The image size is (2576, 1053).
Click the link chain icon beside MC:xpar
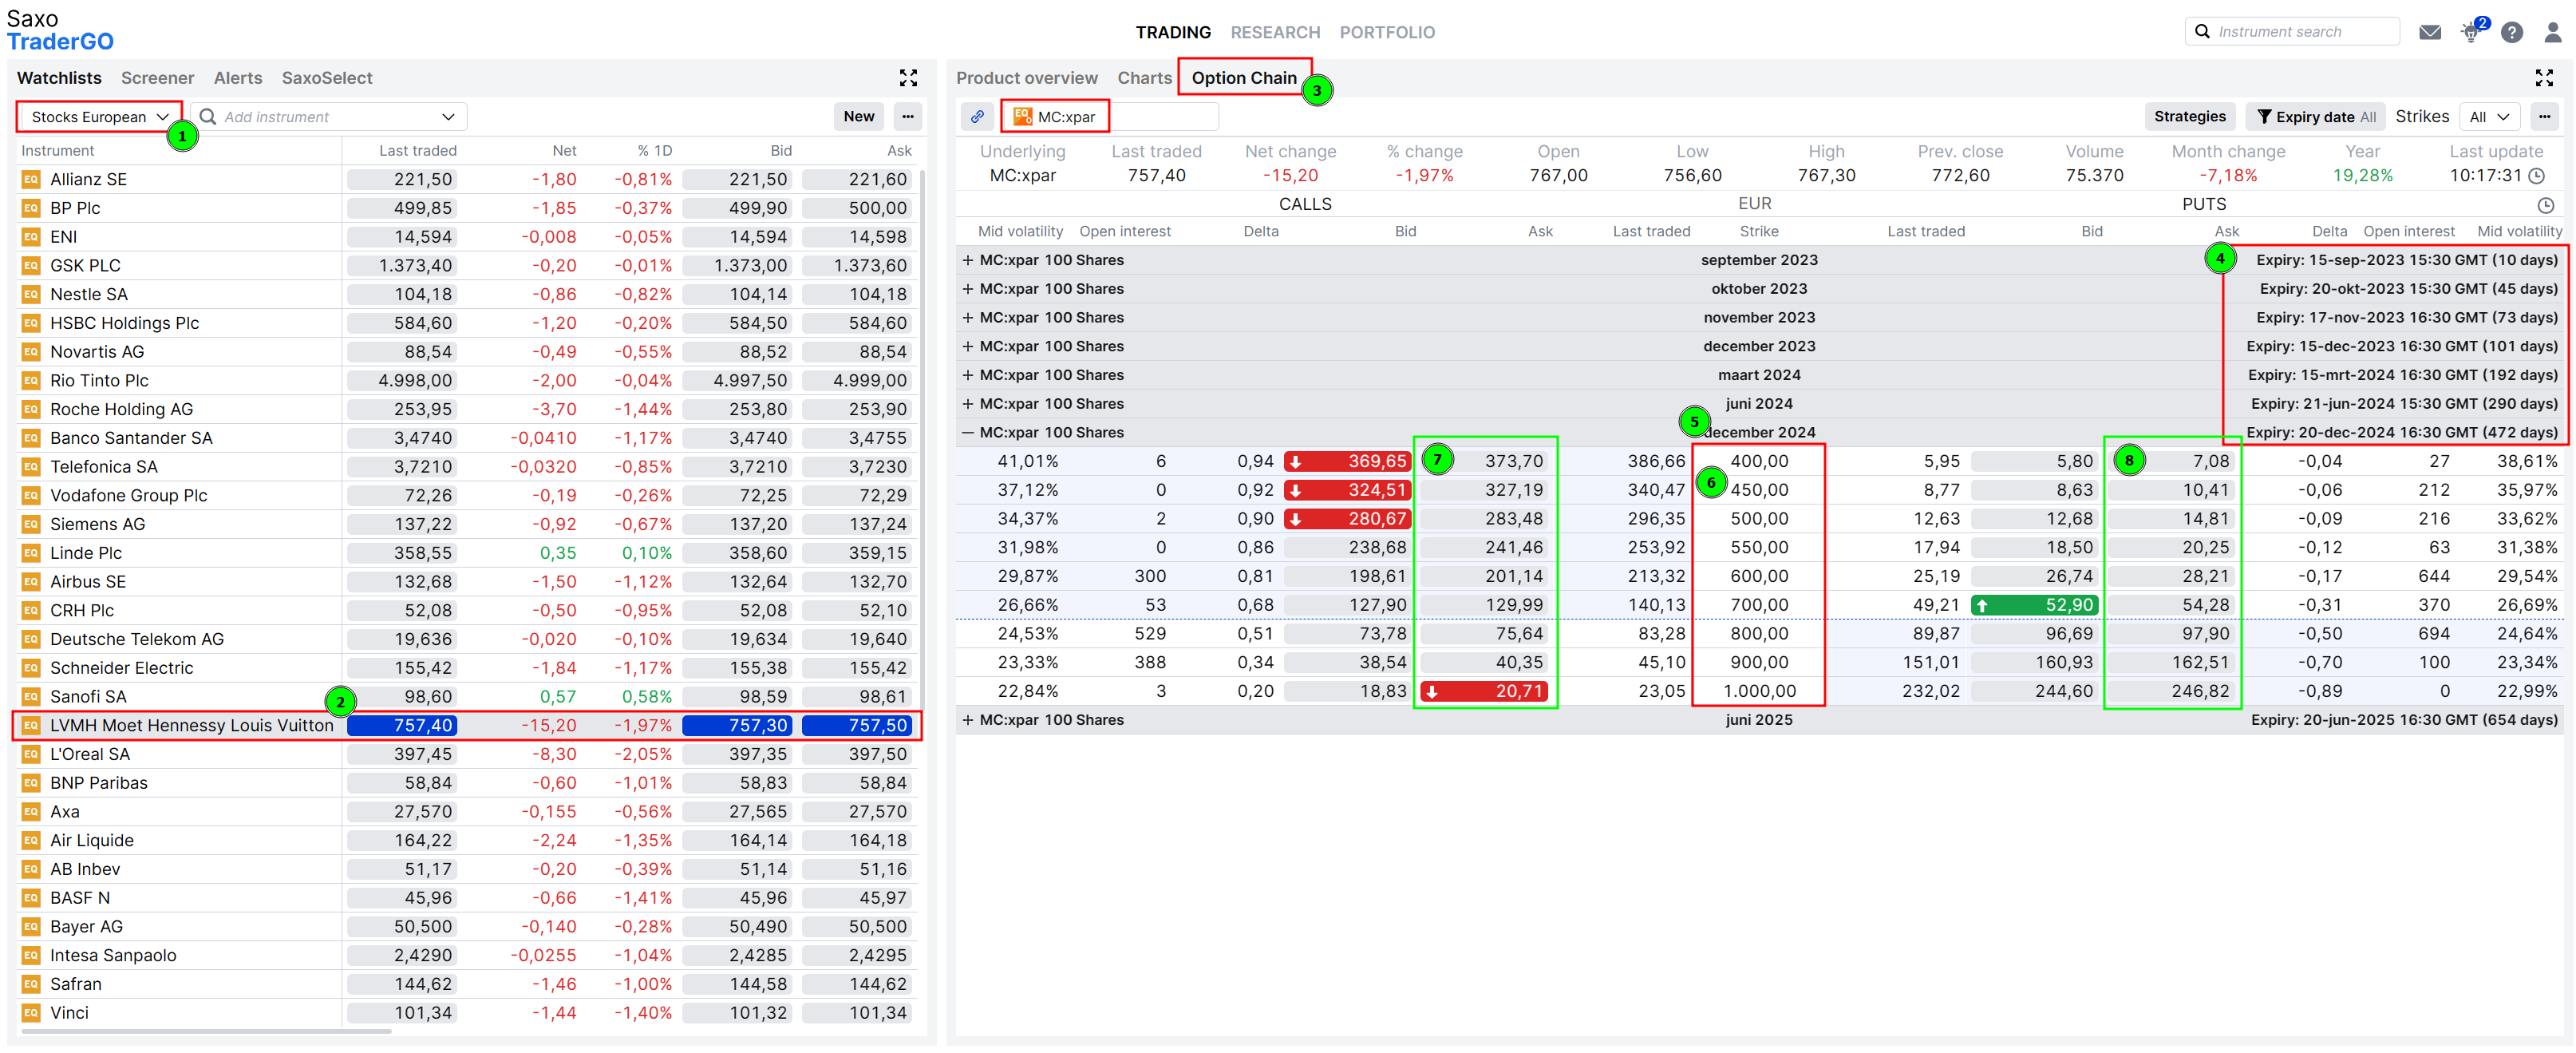[x=977, y=117]
